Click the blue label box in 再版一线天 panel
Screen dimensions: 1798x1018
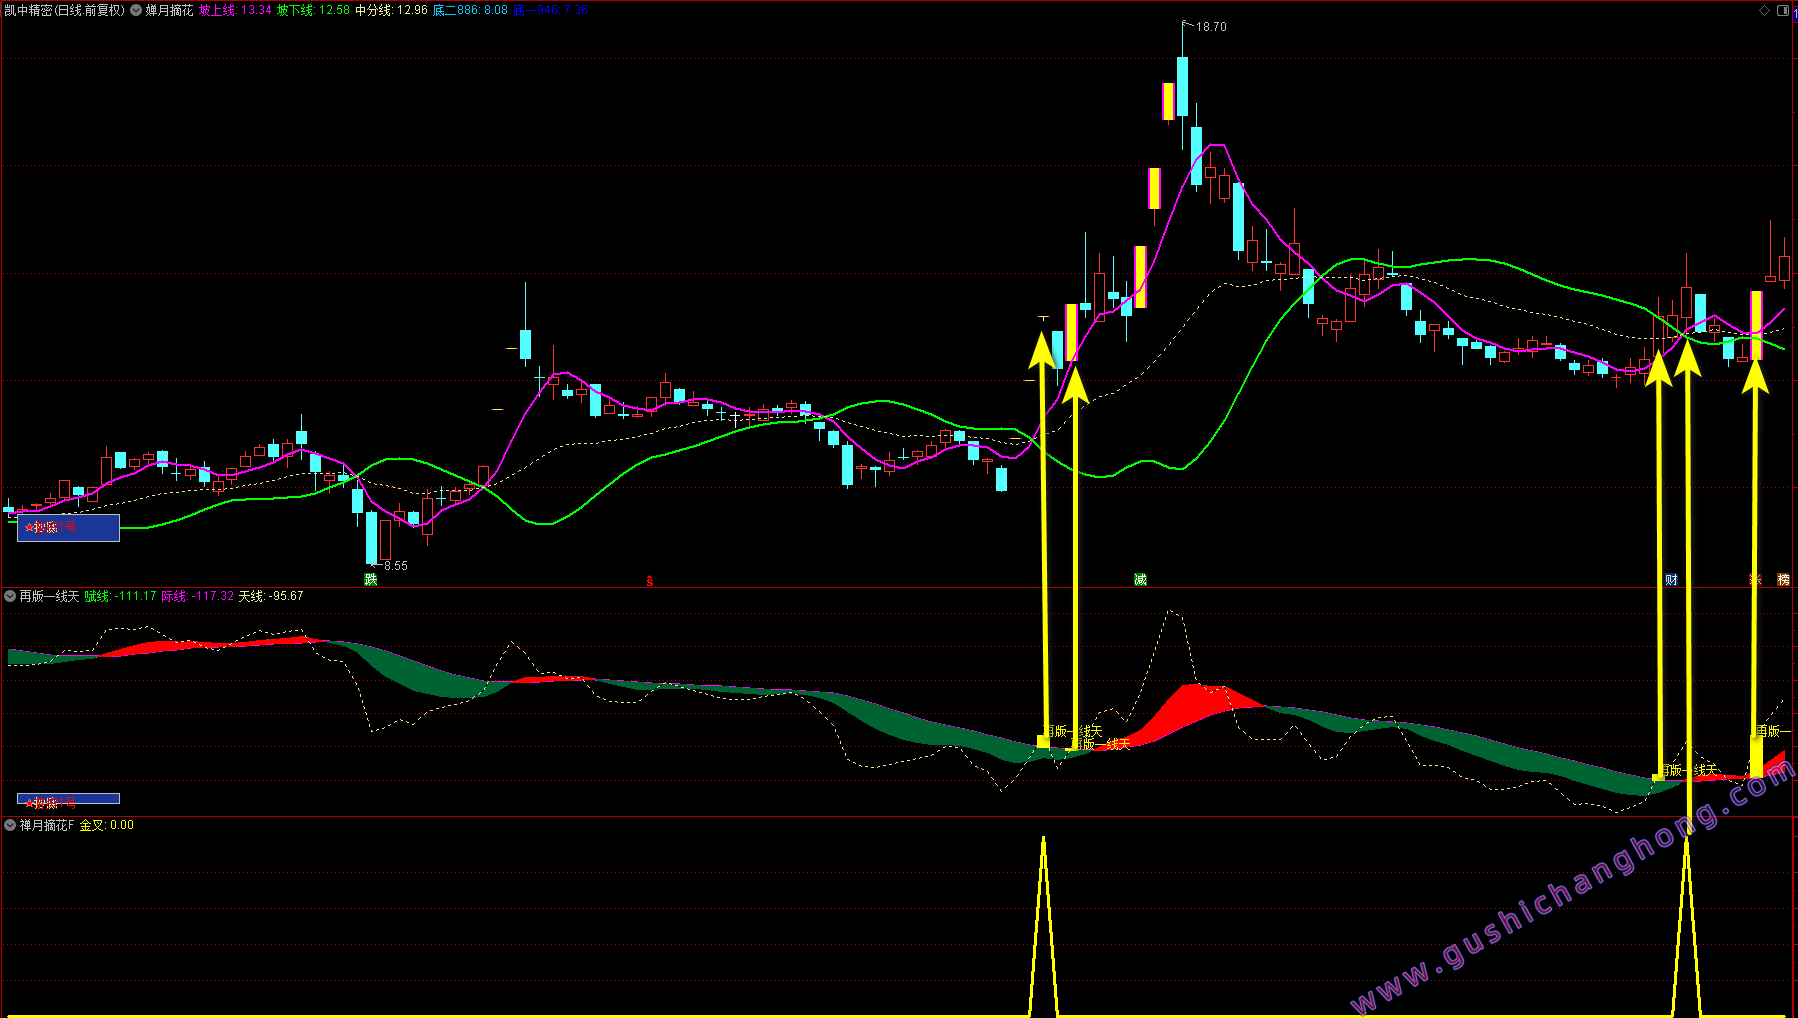pos(68,799)
